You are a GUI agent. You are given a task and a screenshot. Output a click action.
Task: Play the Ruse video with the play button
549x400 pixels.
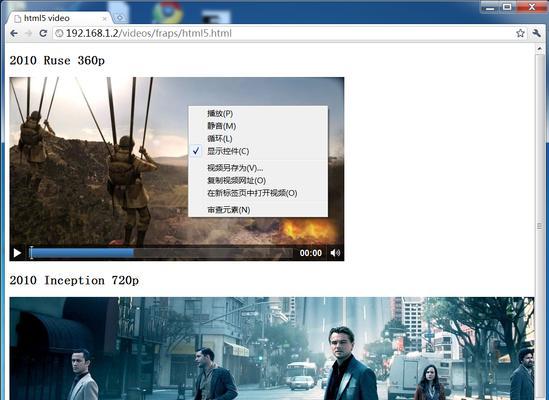coord(17,253)
